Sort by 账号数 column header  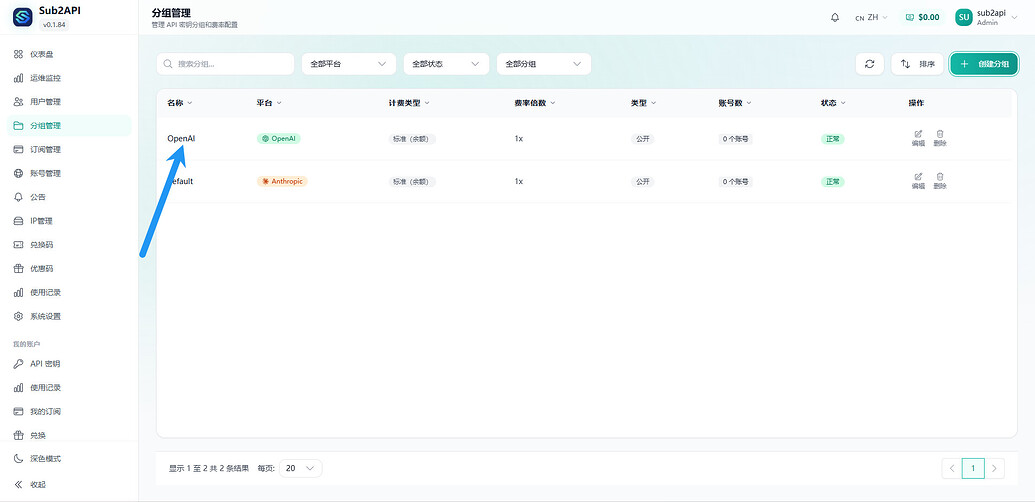coord(735,103)
